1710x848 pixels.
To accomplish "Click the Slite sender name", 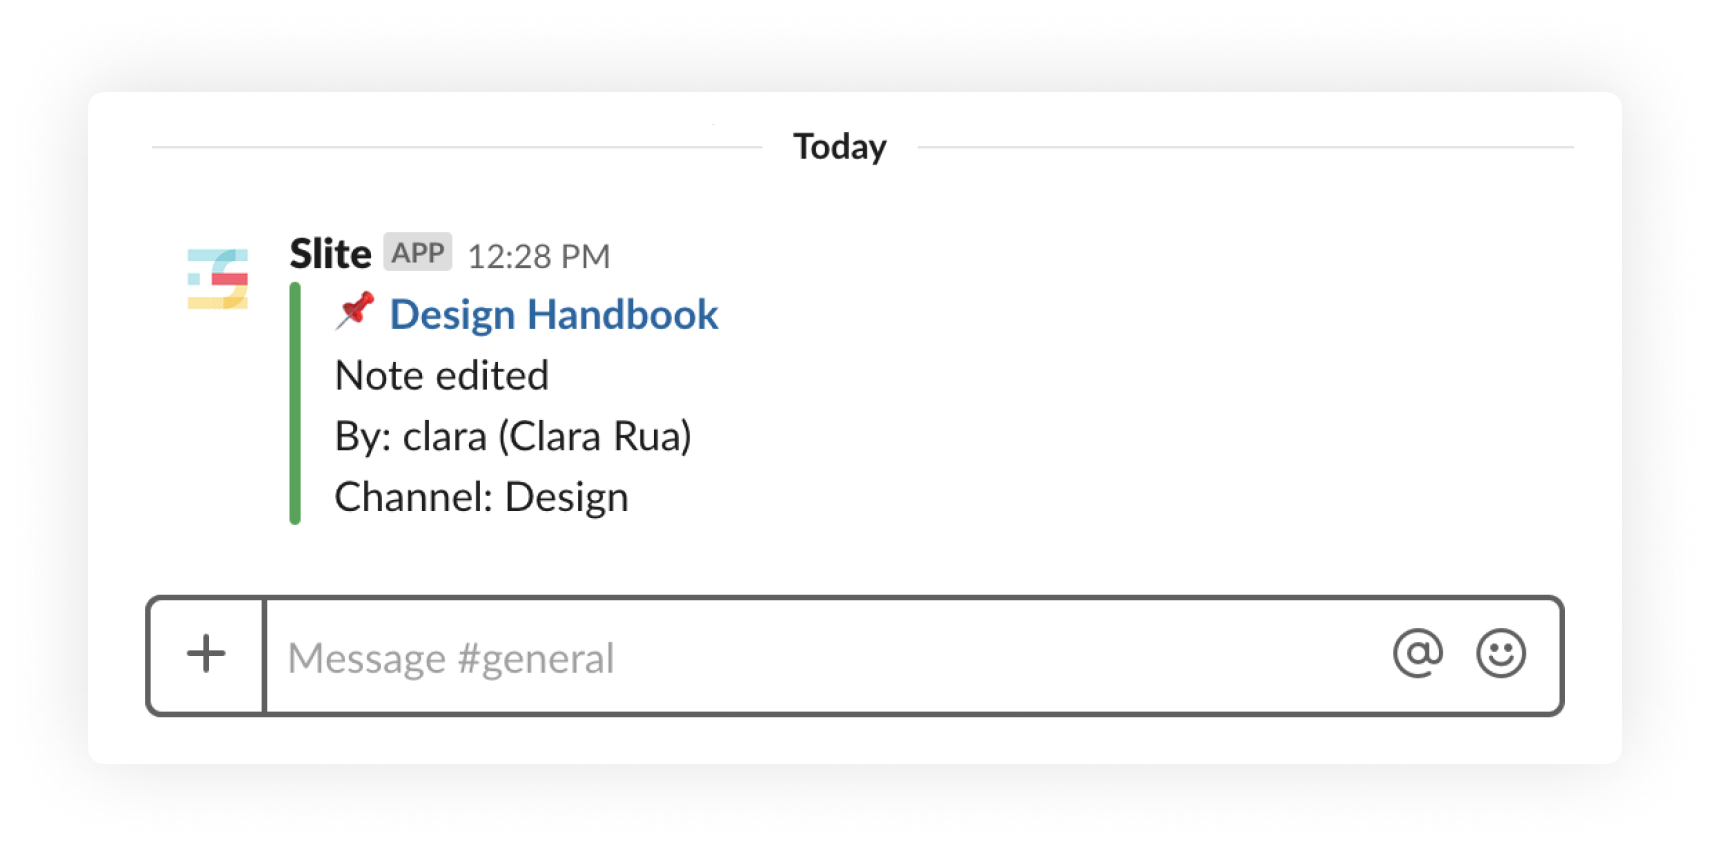I will [x=330, y=254].
